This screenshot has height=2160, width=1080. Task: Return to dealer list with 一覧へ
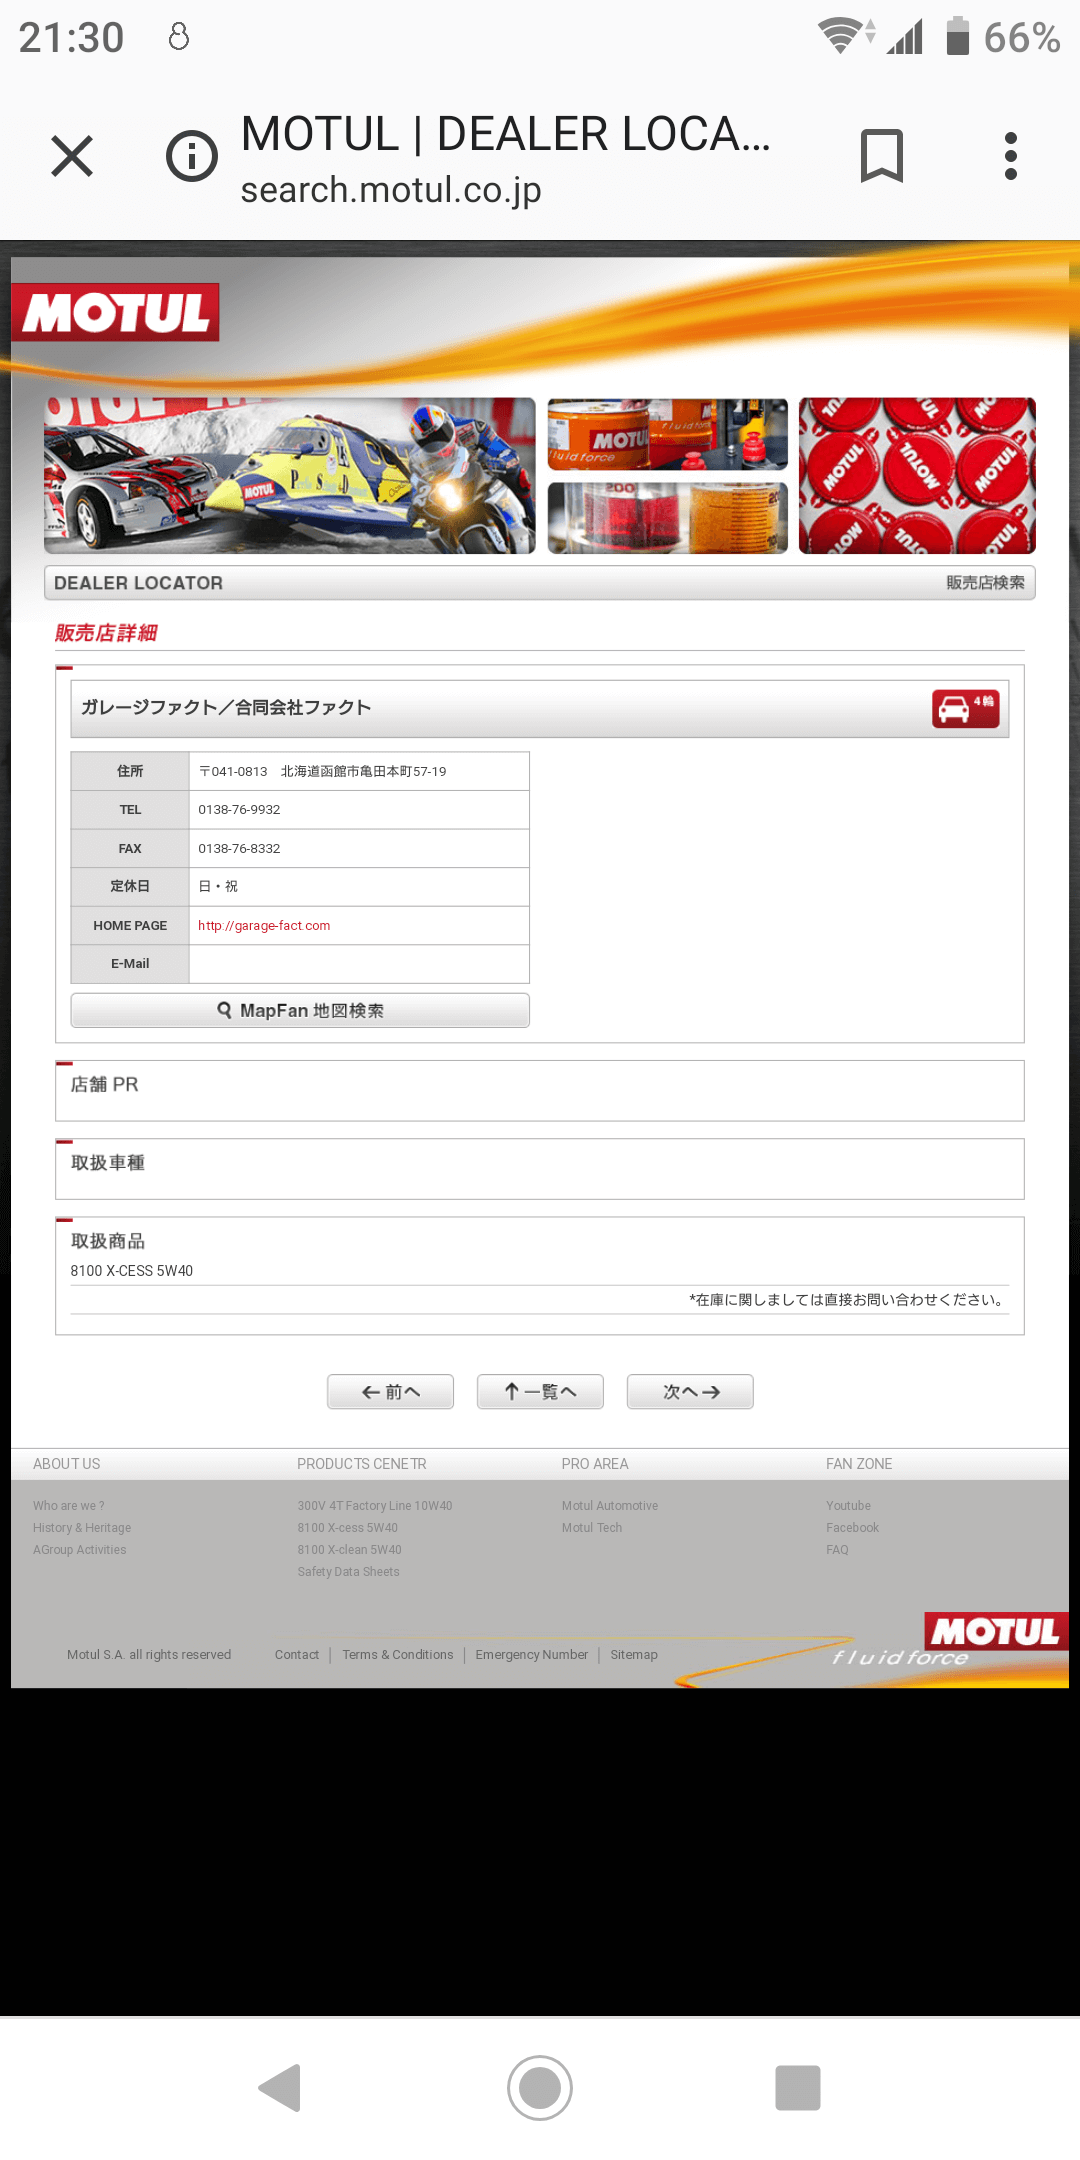click(540, 1392)
